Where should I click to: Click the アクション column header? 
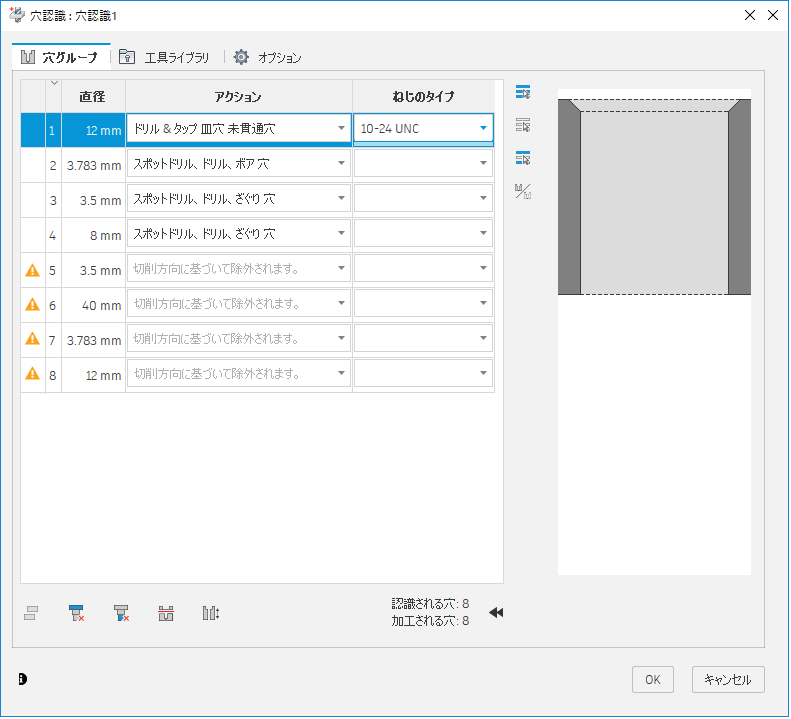(x=238, y=96)
